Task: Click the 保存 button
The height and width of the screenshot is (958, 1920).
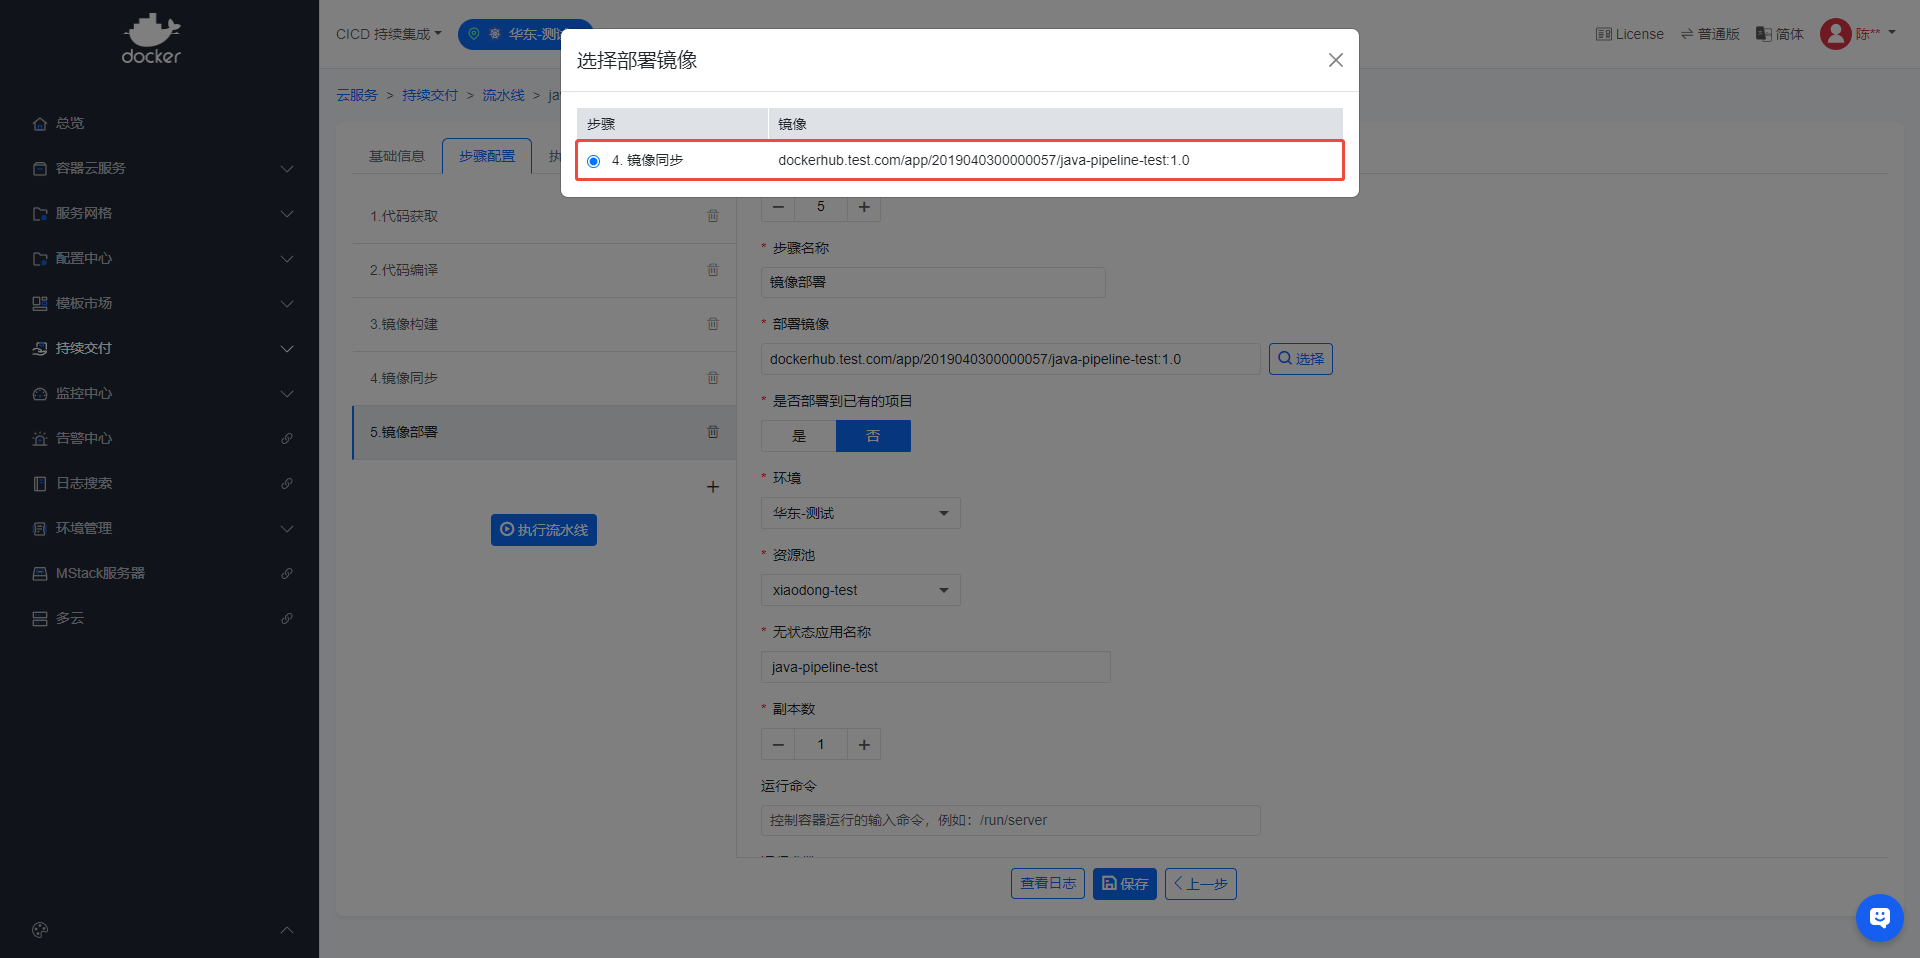Action: point(1124,884)
